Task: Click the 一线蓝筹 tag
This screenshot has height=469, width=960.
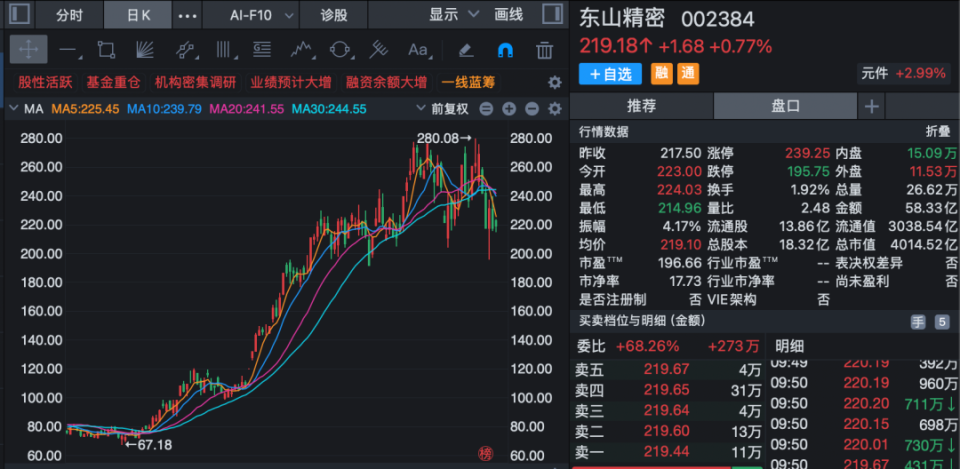Action: tap(468, 82)
